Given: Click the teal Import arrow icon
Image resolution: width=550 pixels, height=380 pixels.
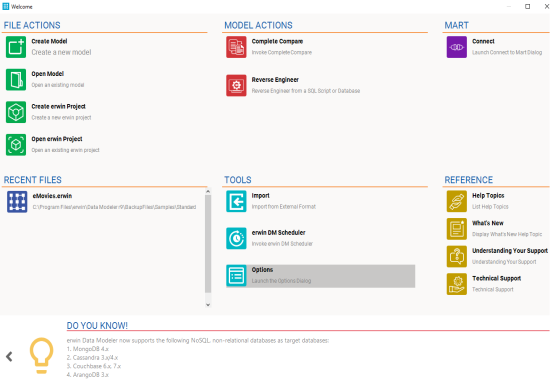Looking at the screenshot, I should (236, 201).
